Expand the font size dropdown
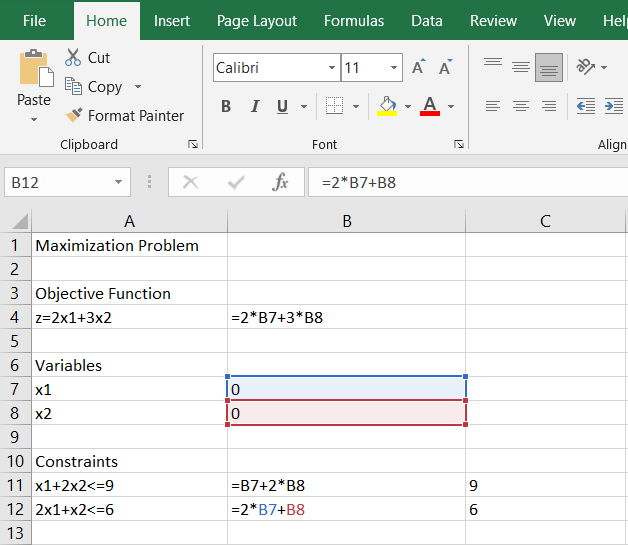The height and width of the screenshot is (545, 628). tap(394, 68)
